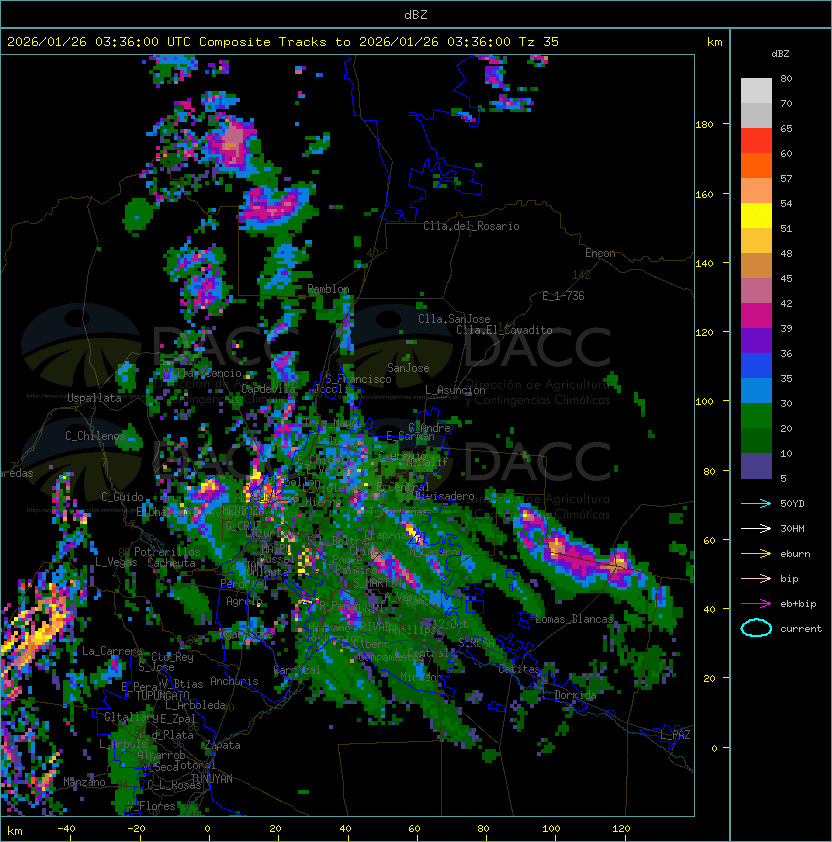Click the yellow eburn arrow in legend
832x842 pixels.
point(756,554)
